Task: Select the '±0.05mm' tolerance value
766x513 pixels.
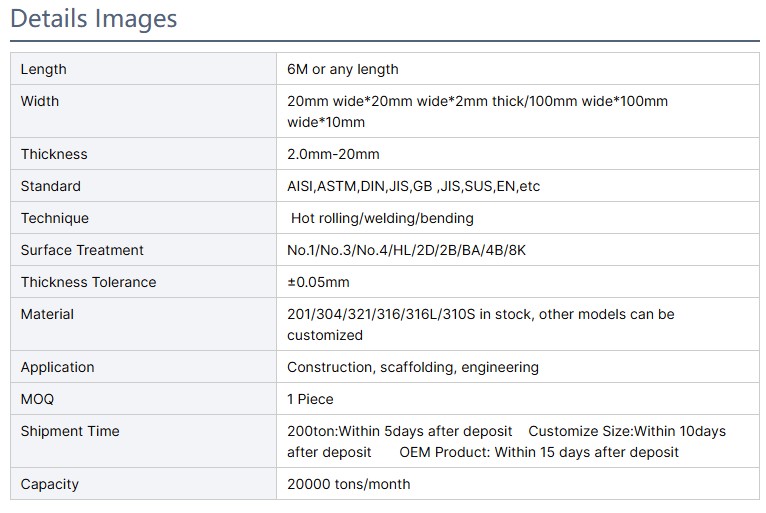Action: pyautogui.click(x=318, y=282)
